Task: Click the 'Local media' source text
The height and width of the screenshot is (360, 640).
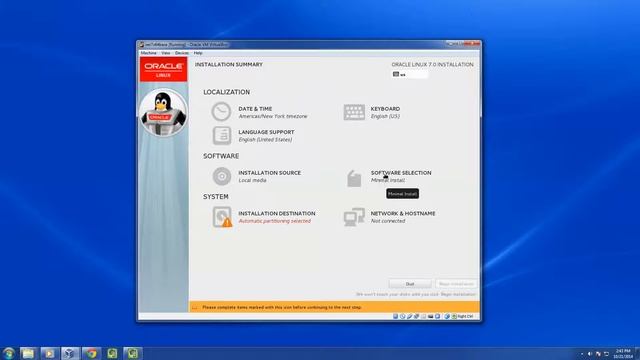Action: point(252,180)
